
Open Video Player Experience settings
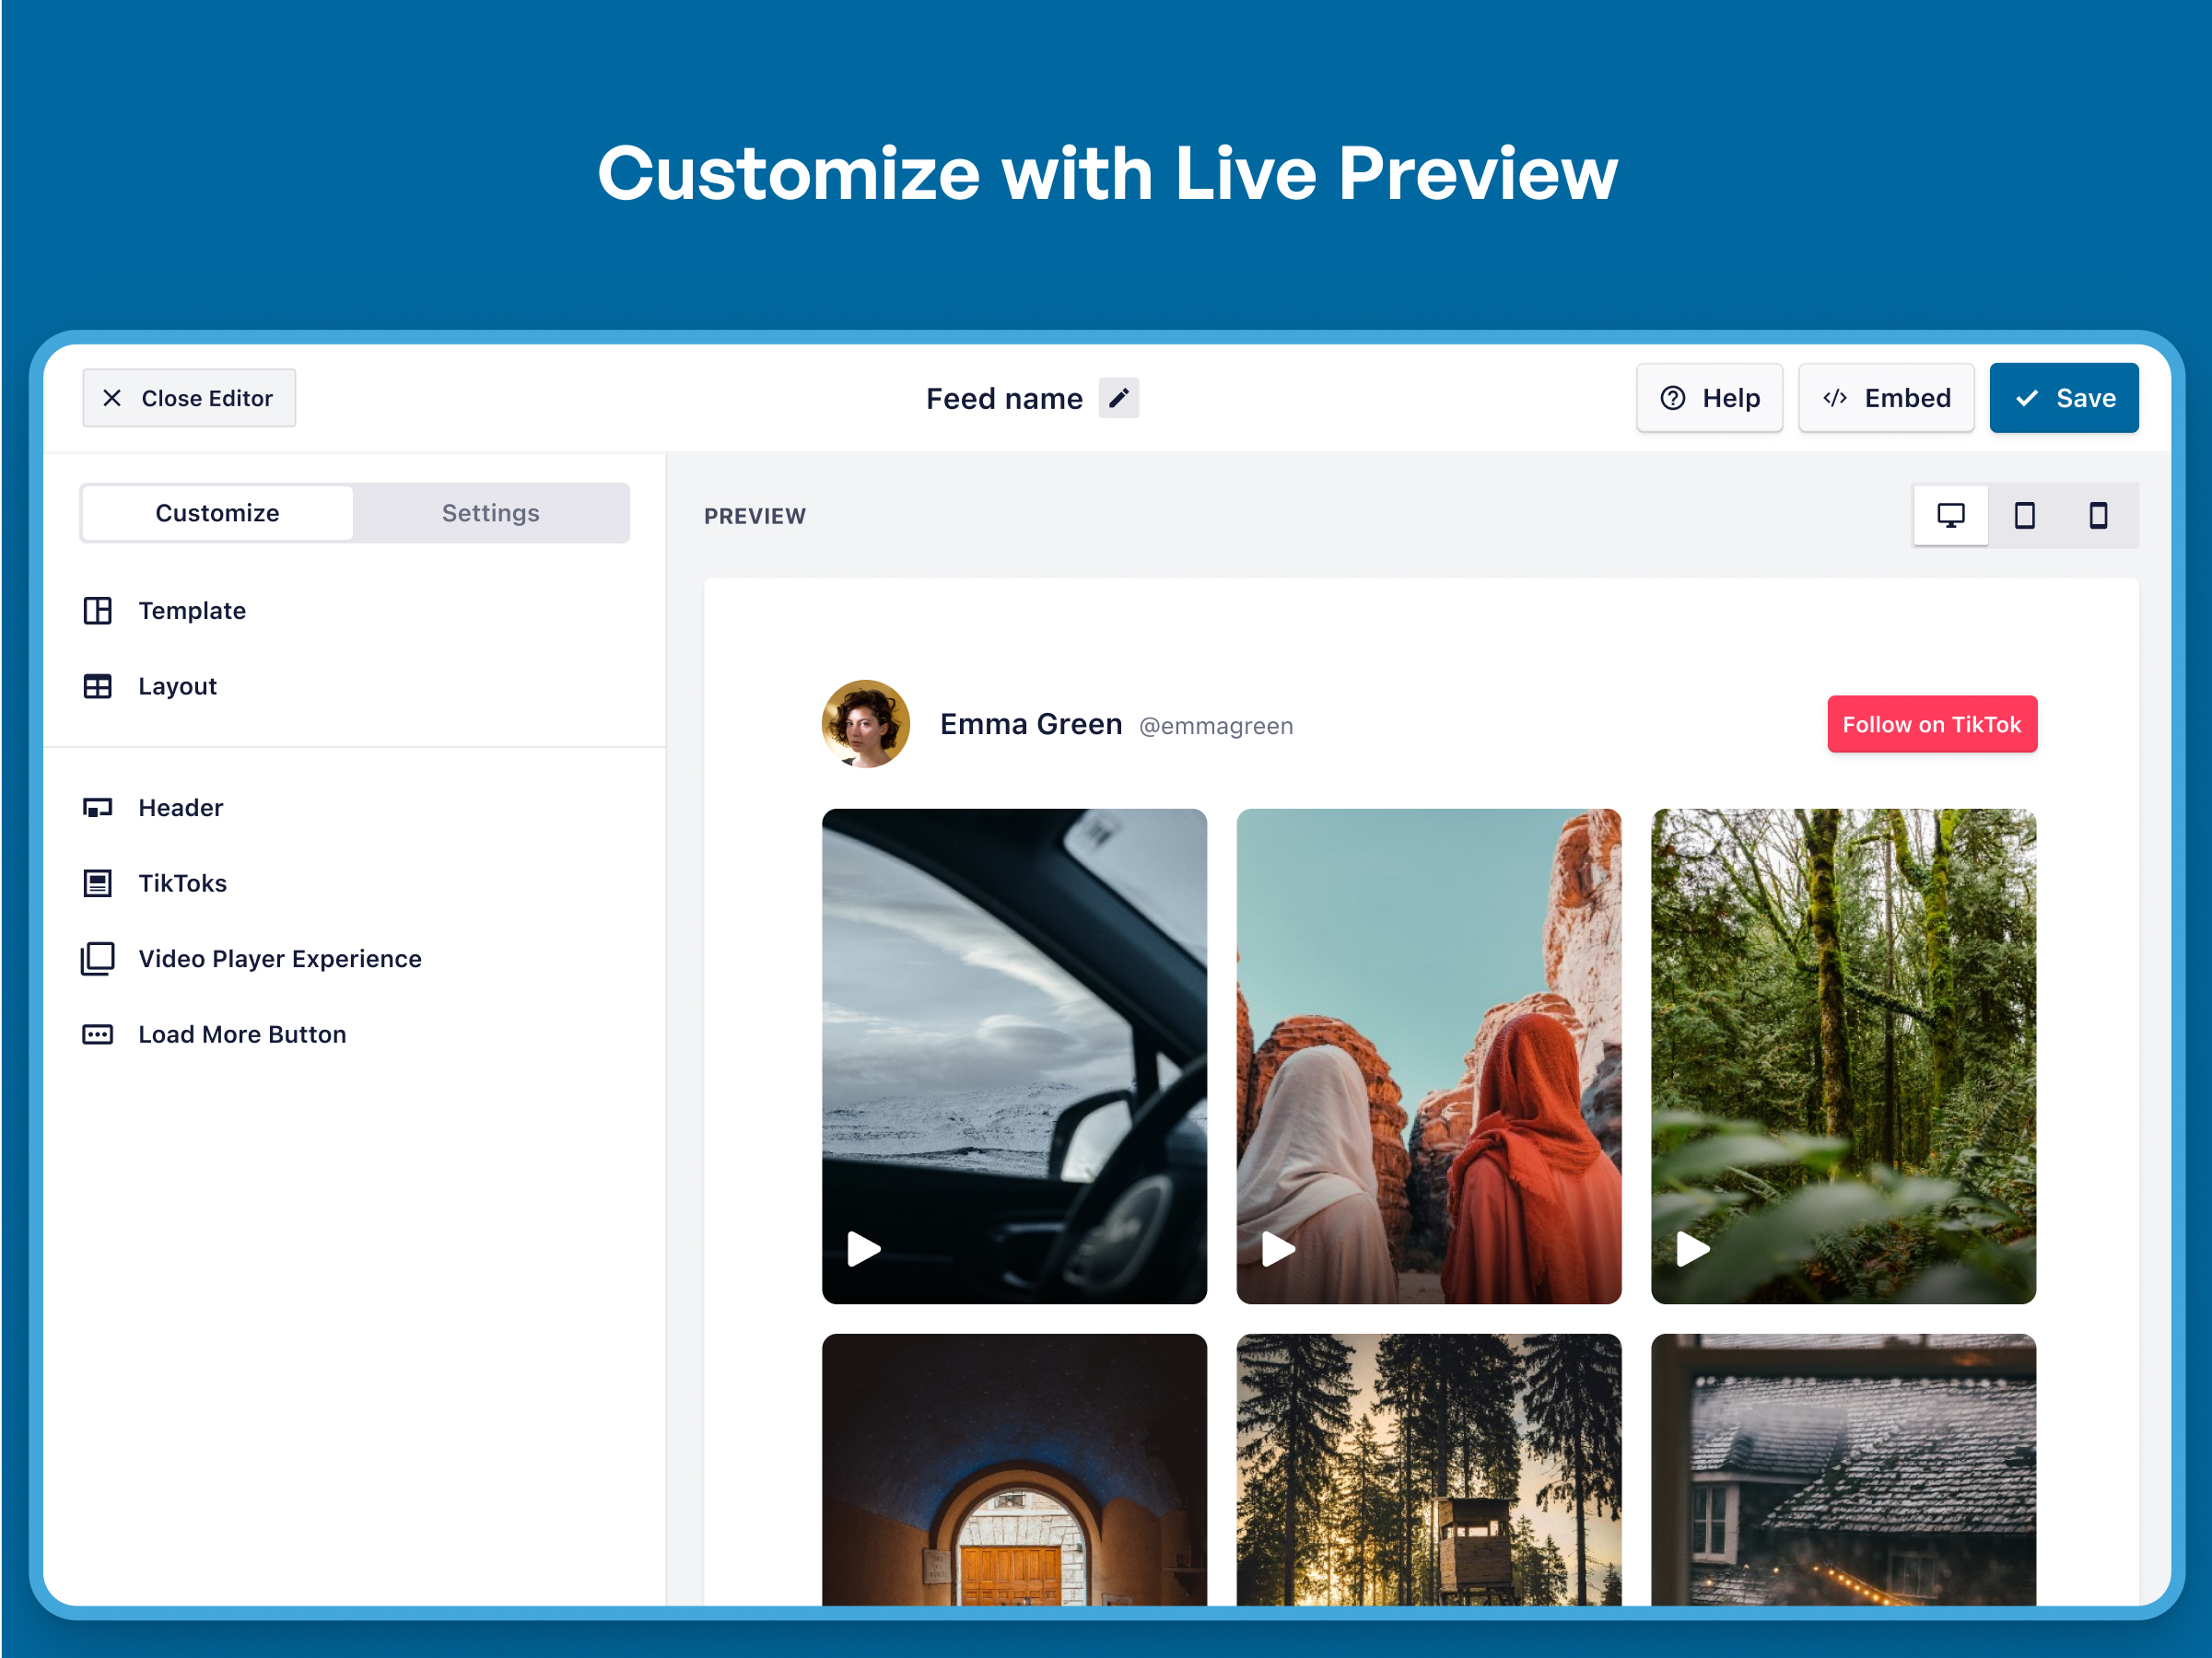pos(279,958)
